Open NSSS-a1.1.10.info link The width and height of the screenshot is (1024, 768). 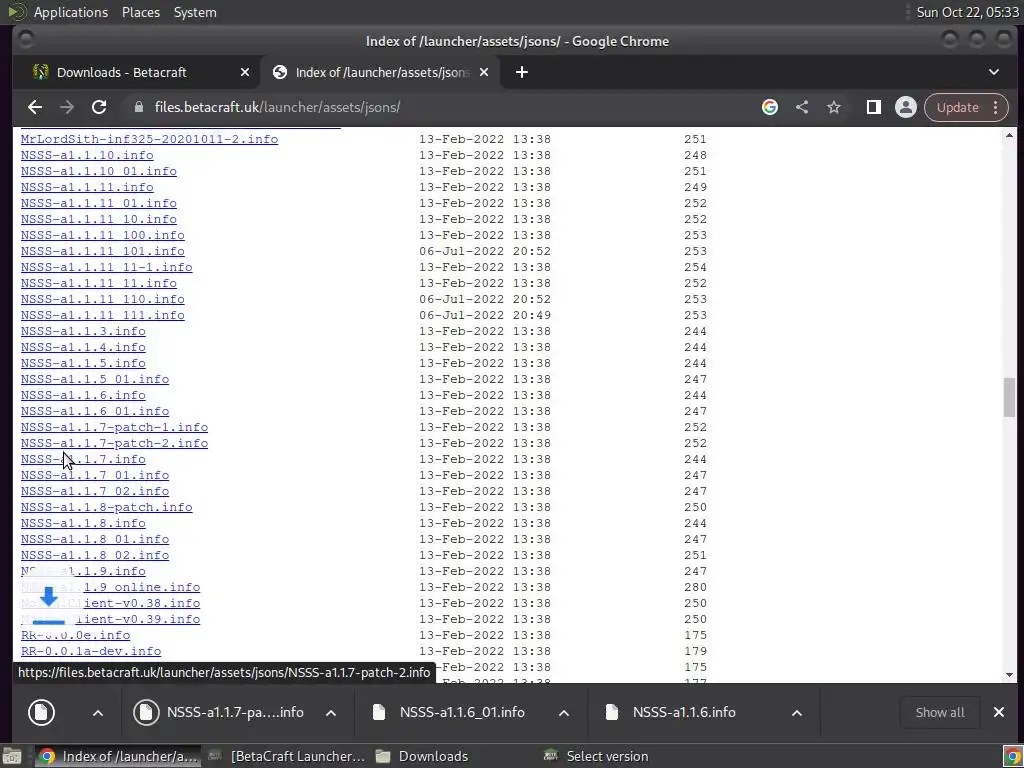pos(87,155)
